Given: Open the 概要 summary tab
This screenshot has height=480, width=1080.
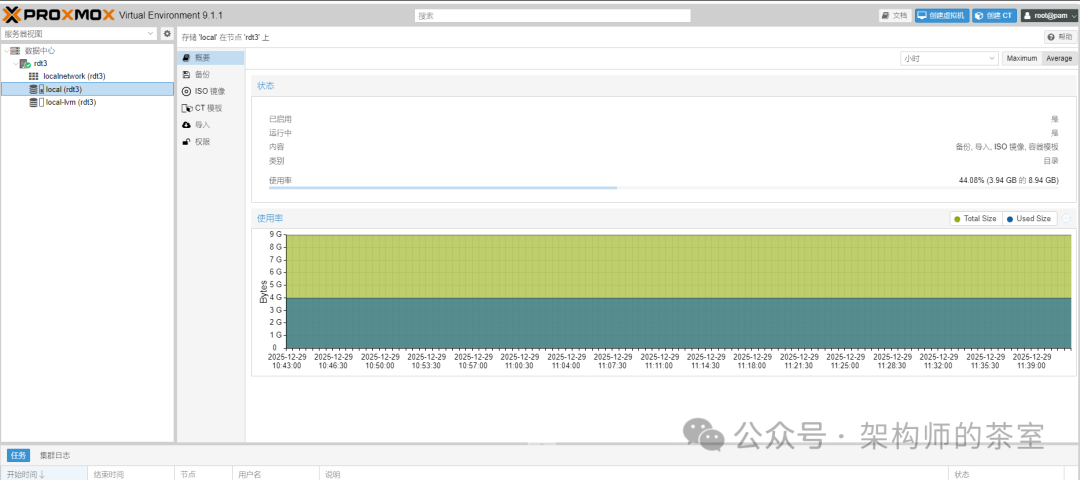Looking at the screenshot, I should (210, 58).
